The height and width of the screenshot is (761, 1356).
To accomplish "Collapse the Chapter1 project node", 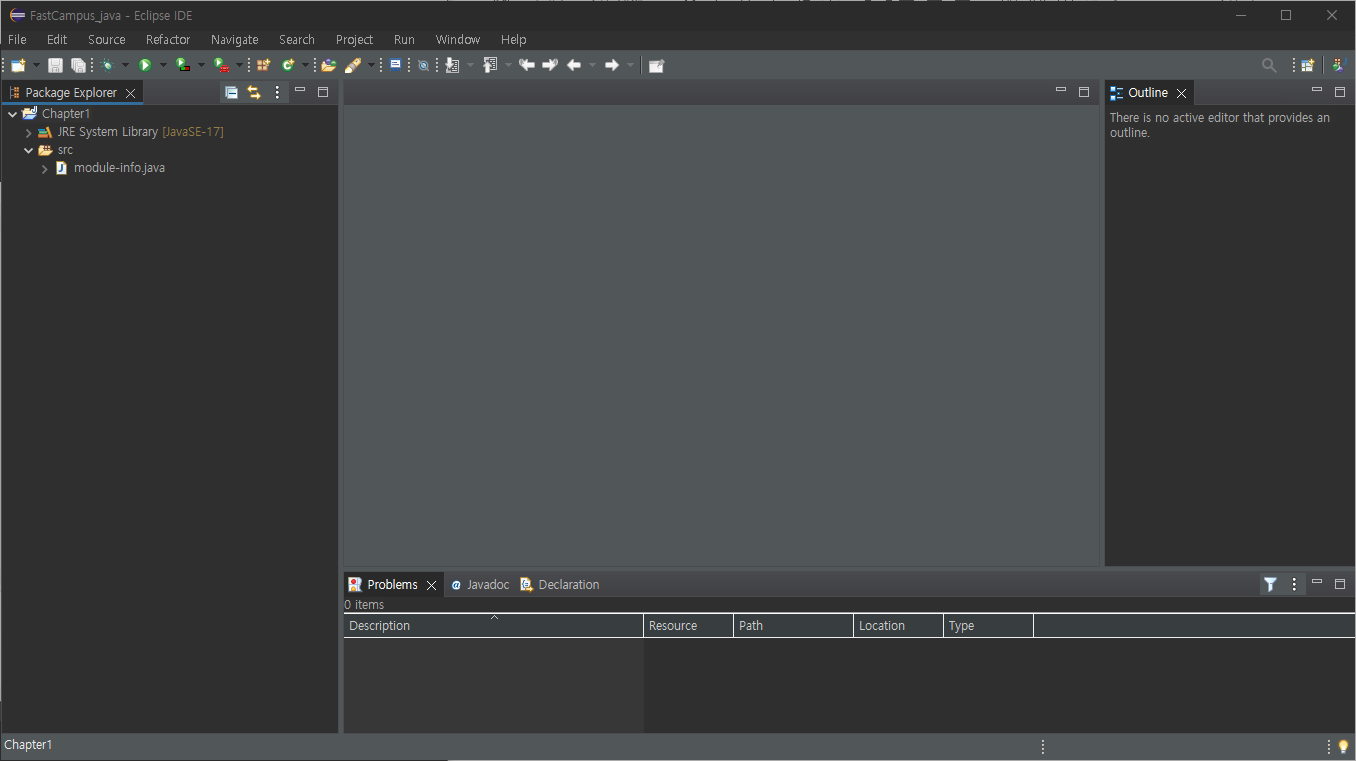I will (x=13, y=114).
